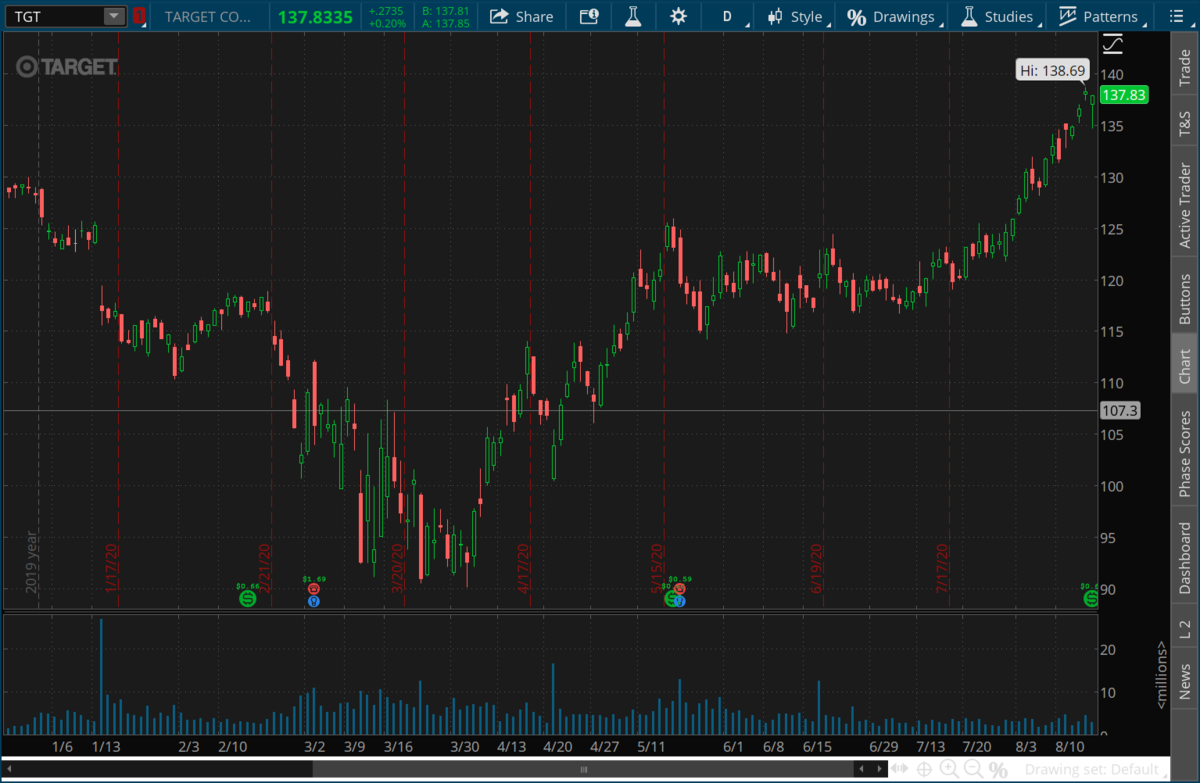Click the crosshair pointer icon at bottom
The height and width of the screenshot is (783, 1200).
[924, 769]
